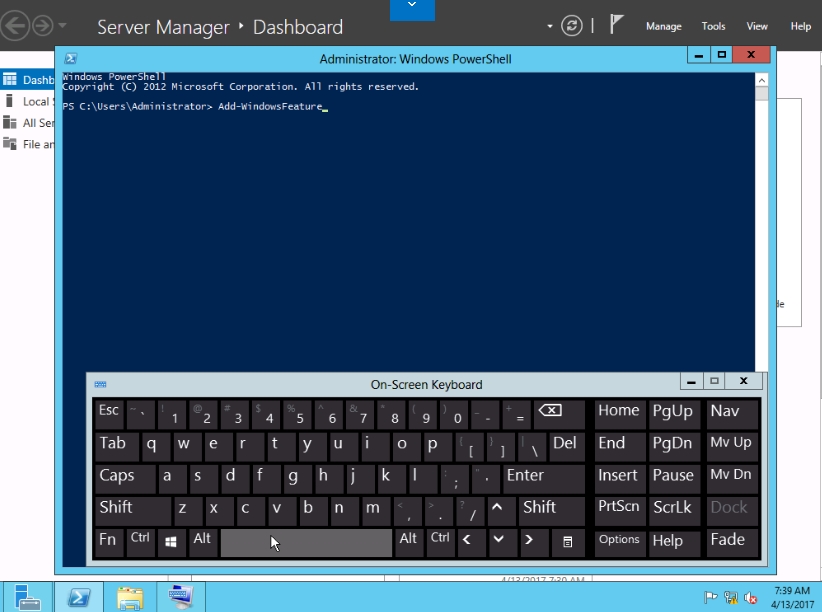Select File and Storage Services in sidebar
This screenshot has height=612, width=822.
click(x=27, y=144)
